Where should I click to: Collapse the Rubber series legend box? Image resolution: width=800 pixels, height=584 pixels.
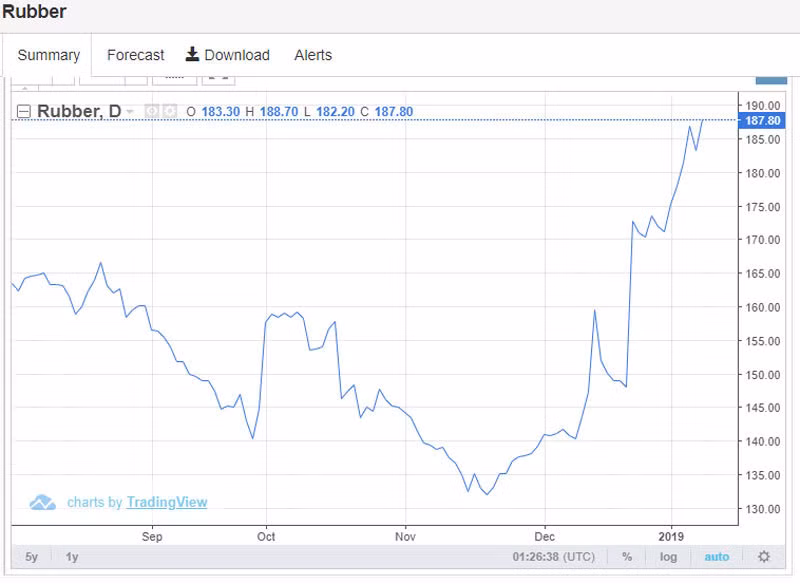tap(24, 111)
